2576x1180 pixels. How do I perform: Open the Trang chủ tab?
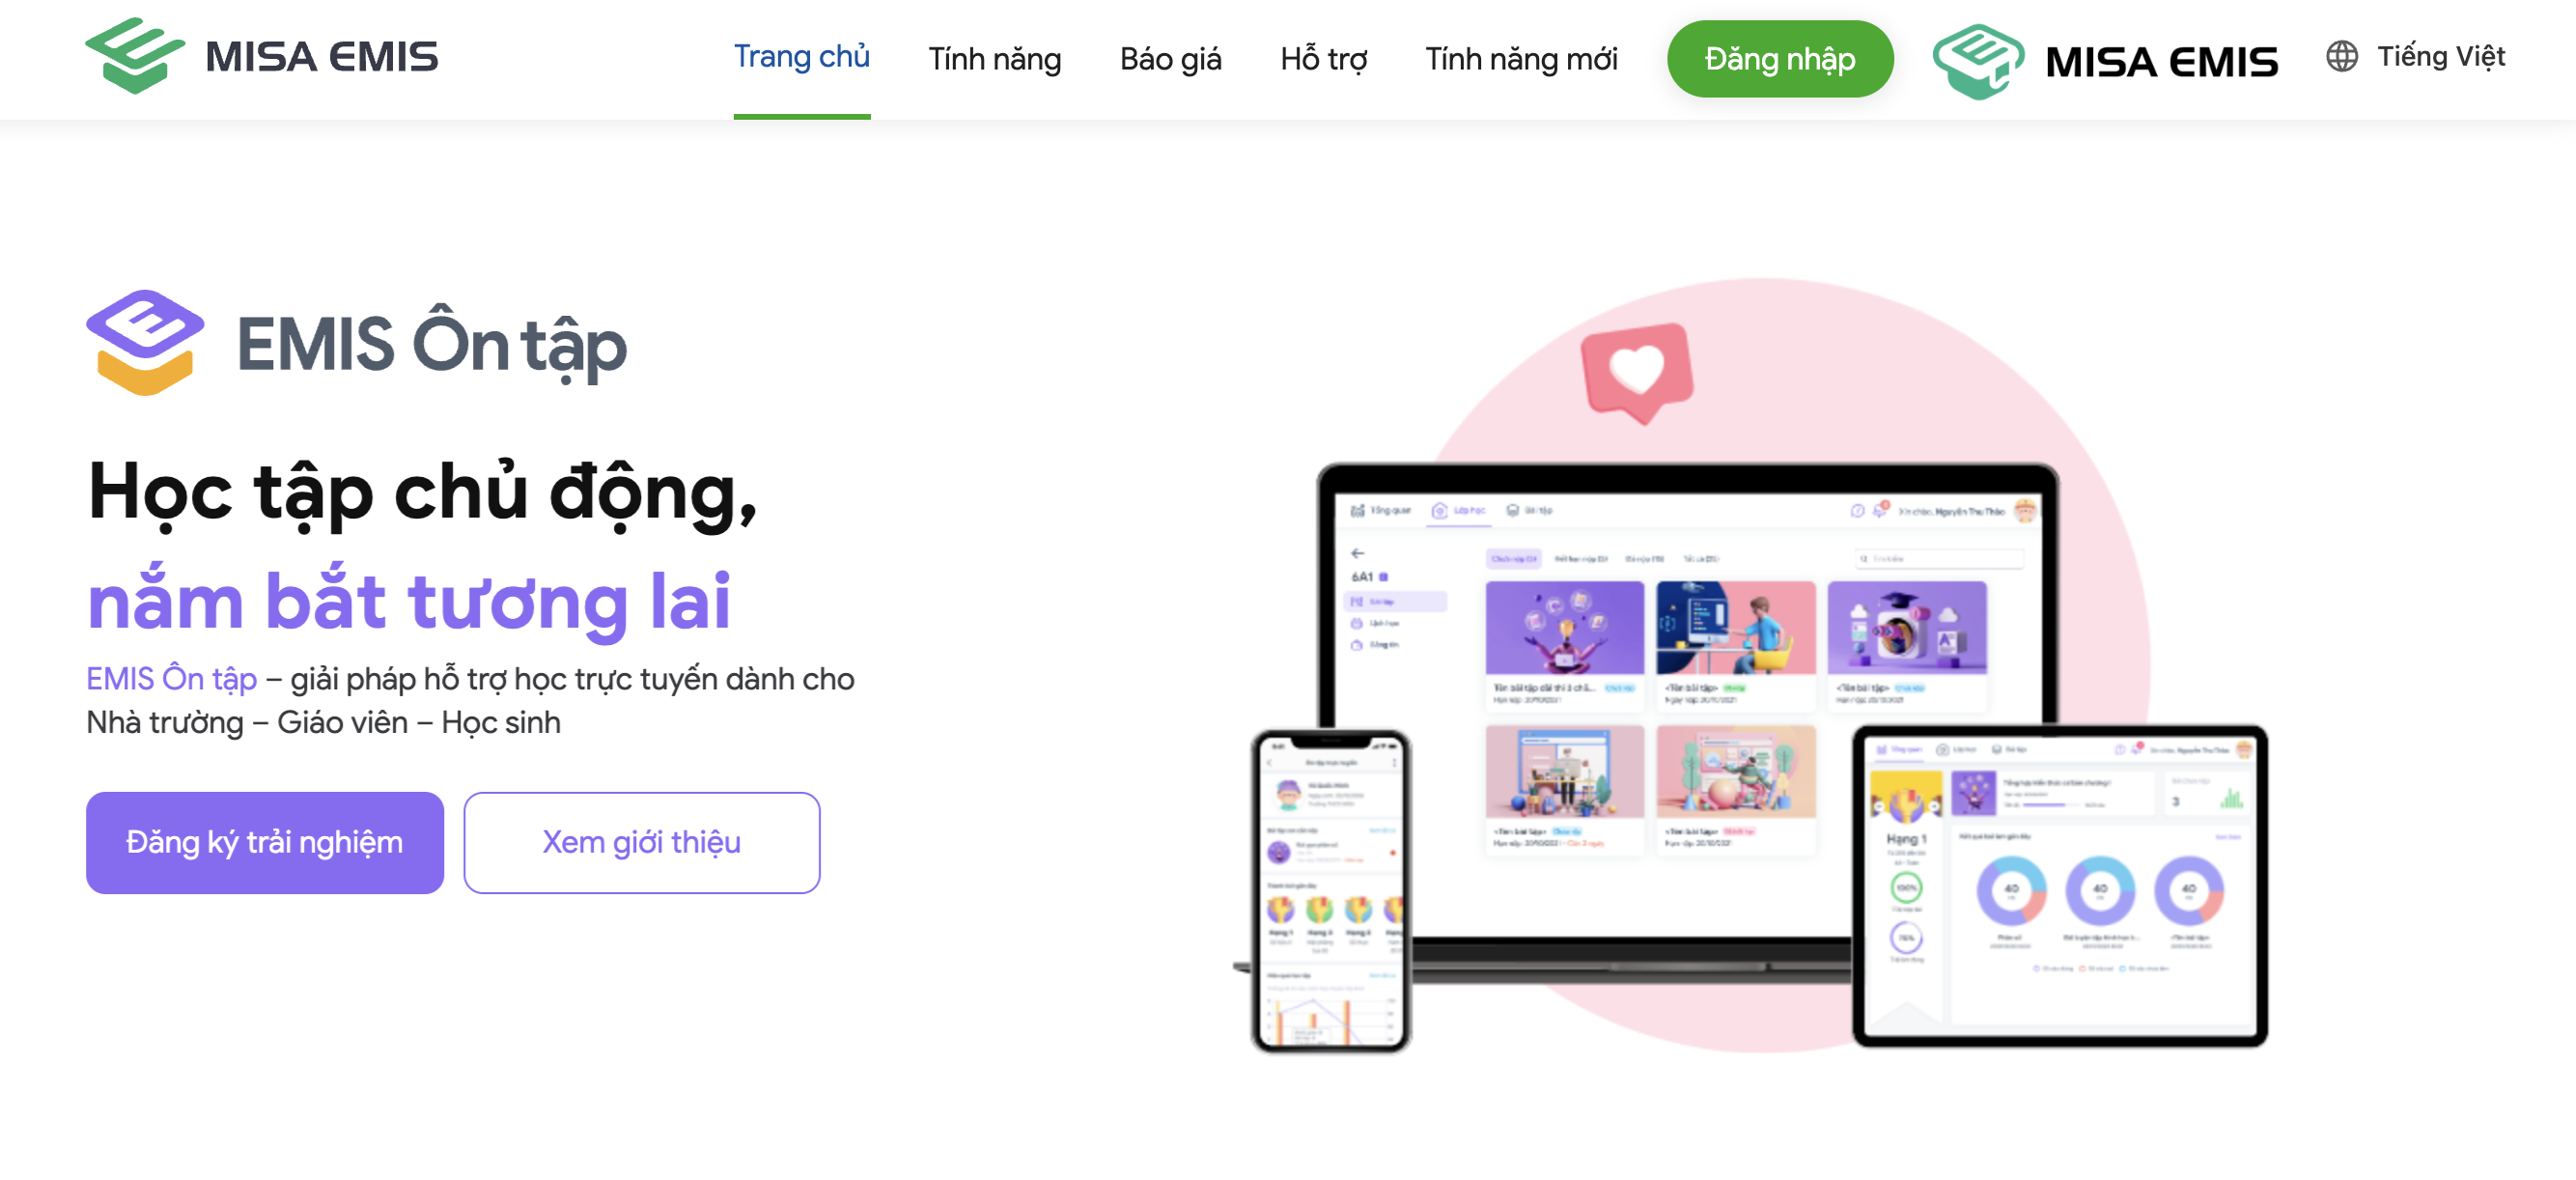(x=801, y=57)
